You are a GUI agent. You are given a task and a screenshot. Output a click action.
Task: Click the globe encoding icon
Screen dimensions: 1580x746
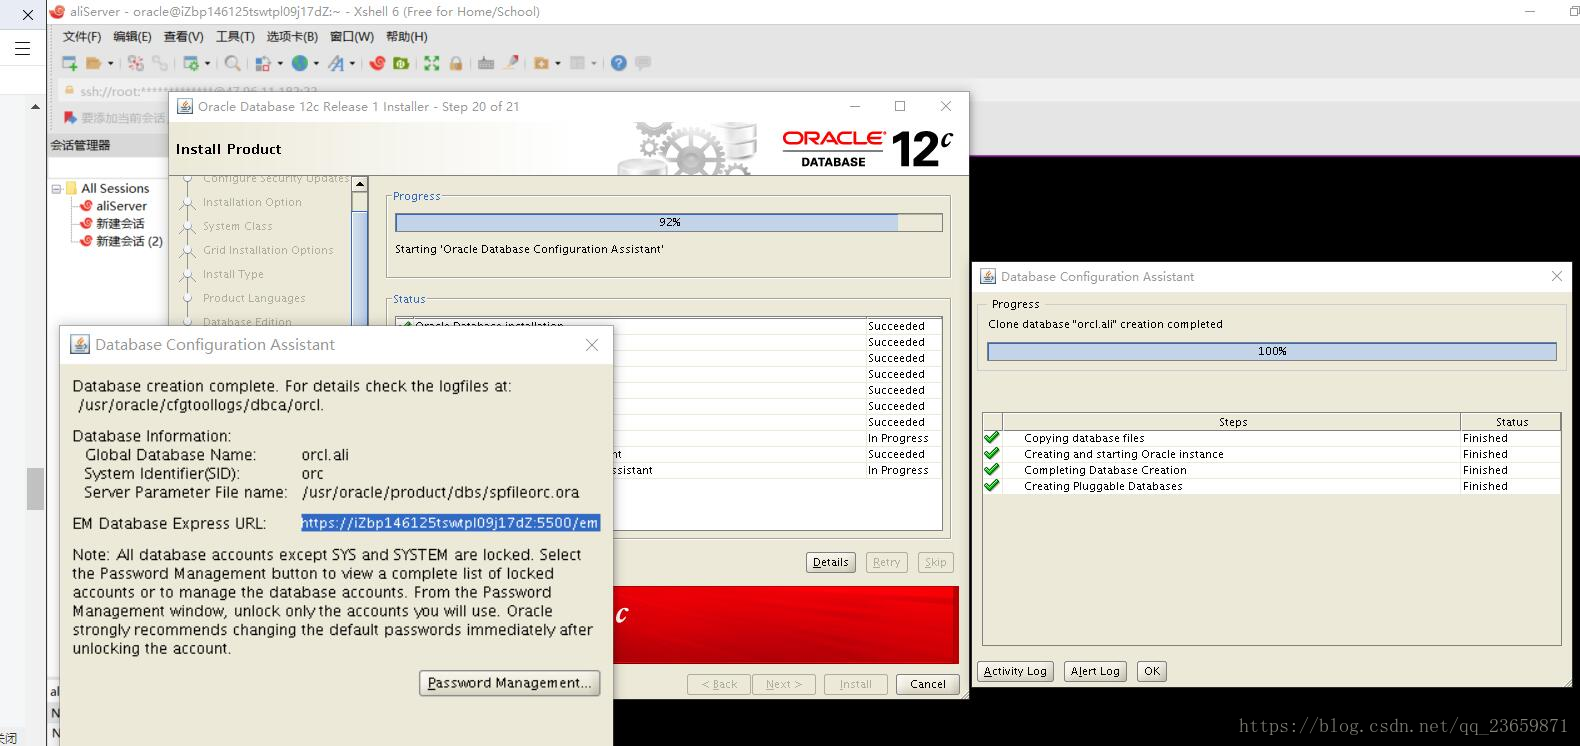299,63
